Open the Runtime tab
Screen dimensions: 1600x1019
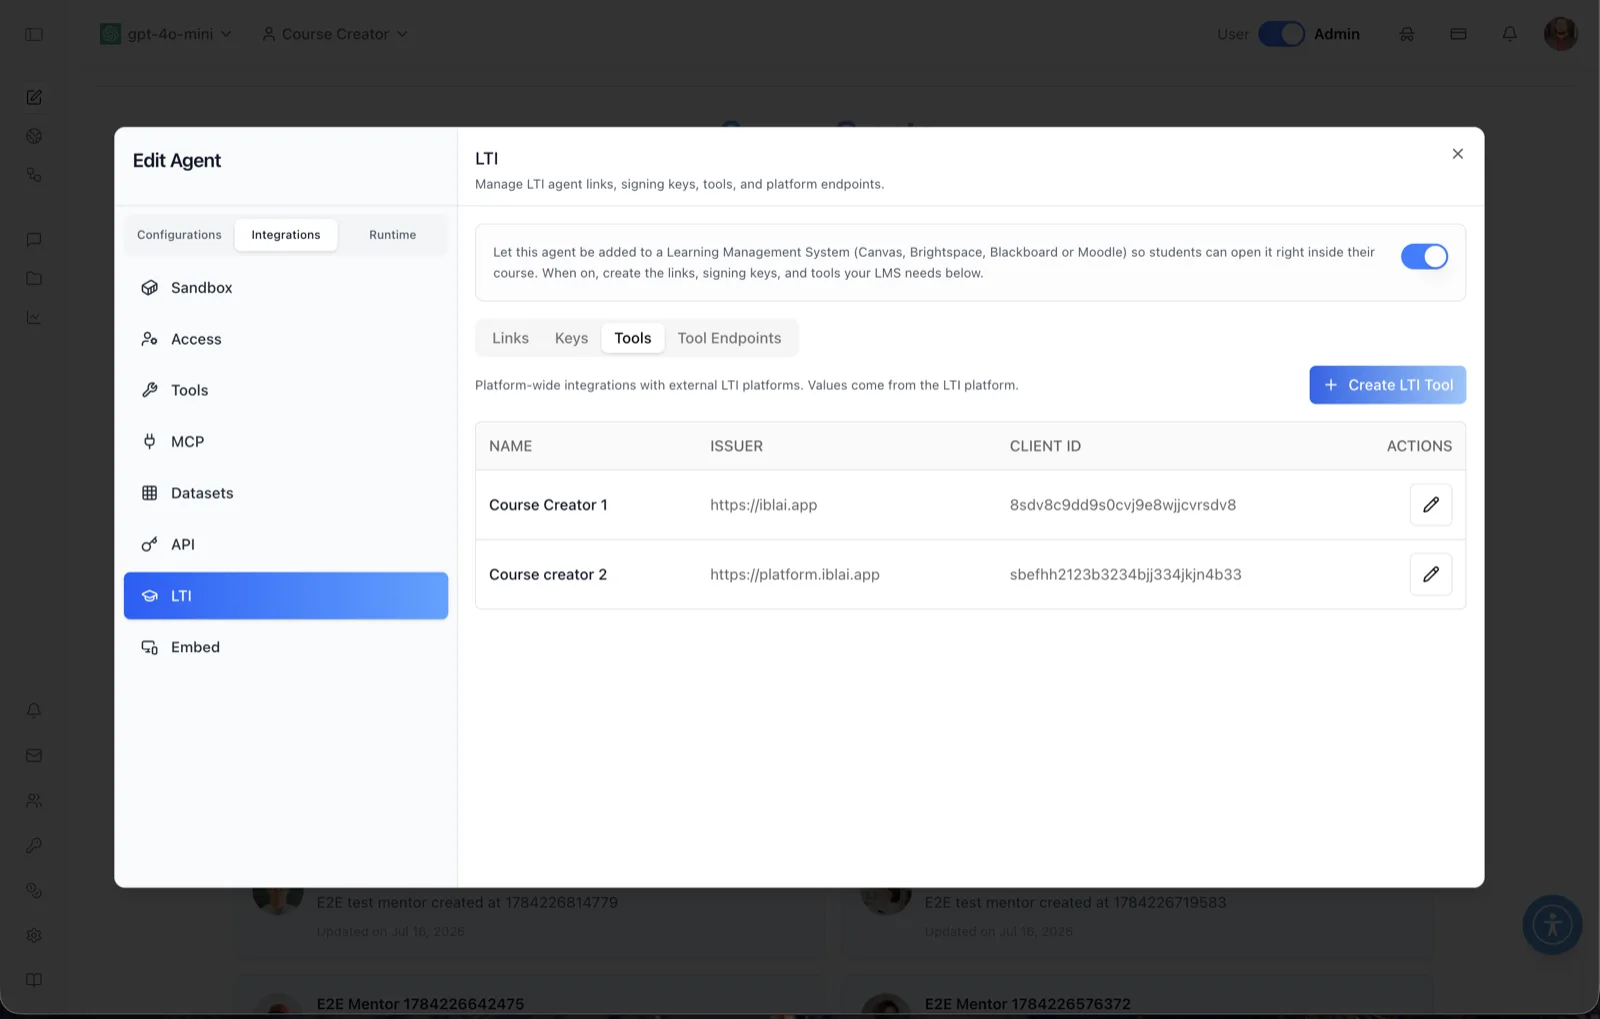click(392, 235)
